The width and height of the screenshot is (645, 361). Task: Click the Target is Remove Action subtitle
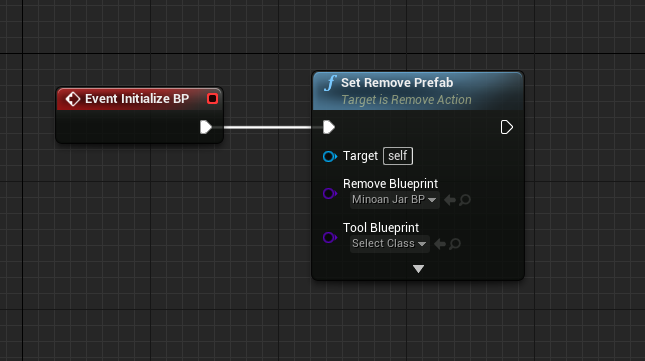(x=406, y=100)
